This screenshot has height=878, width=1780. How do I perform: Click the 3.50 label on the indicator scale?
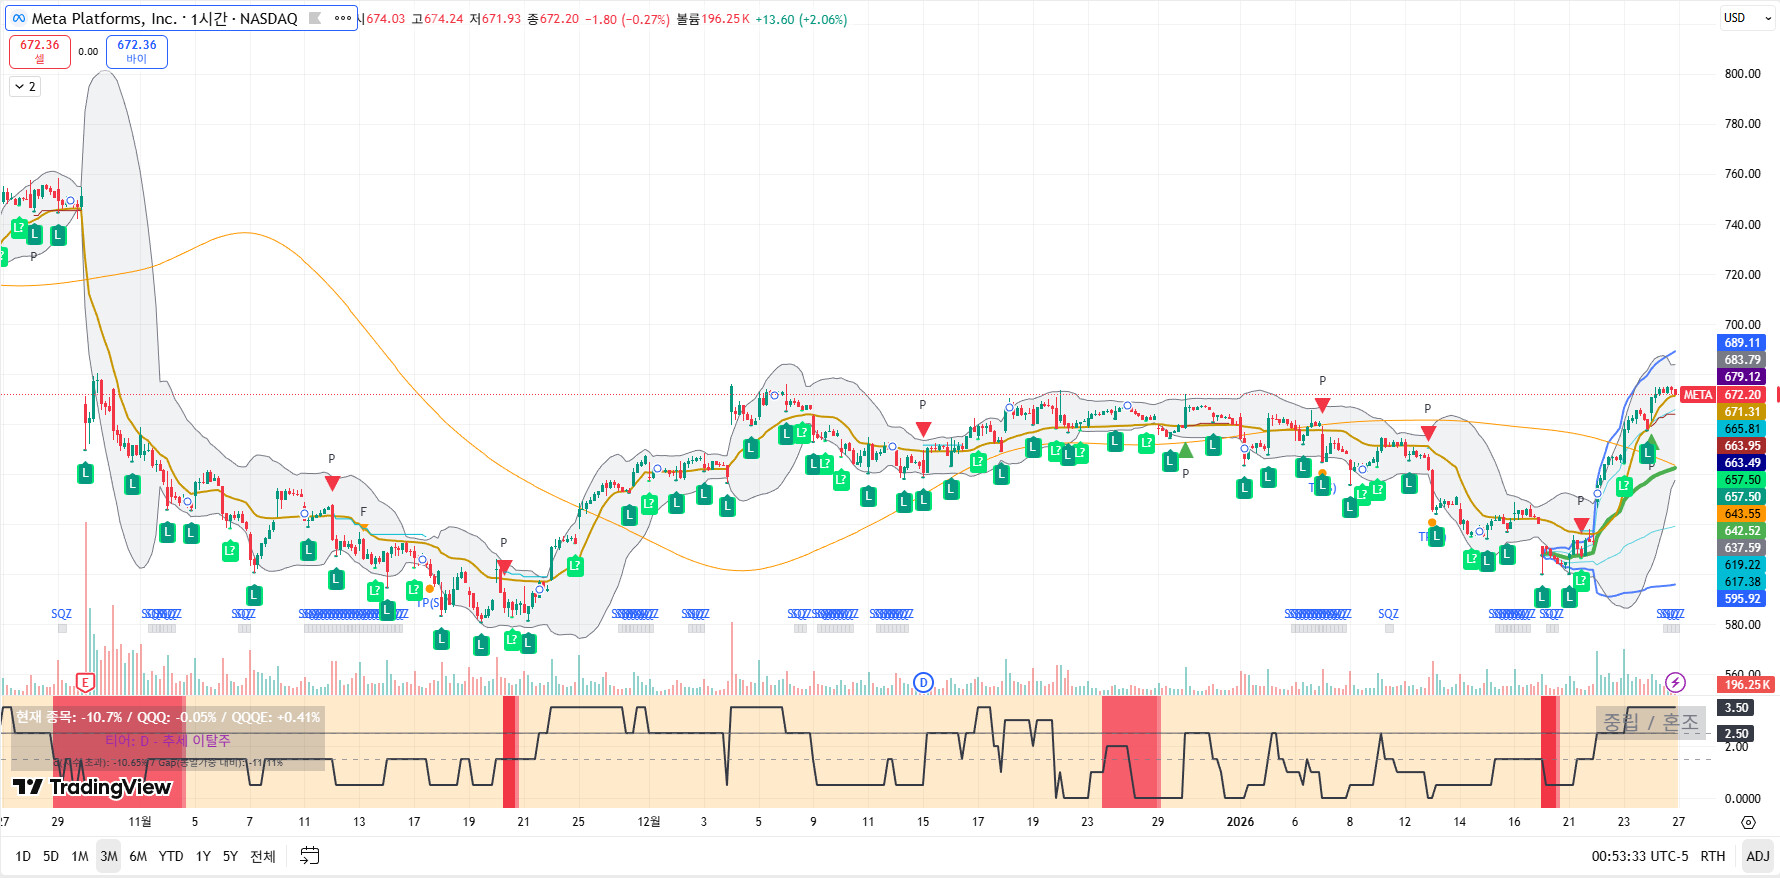(1736, 708)
